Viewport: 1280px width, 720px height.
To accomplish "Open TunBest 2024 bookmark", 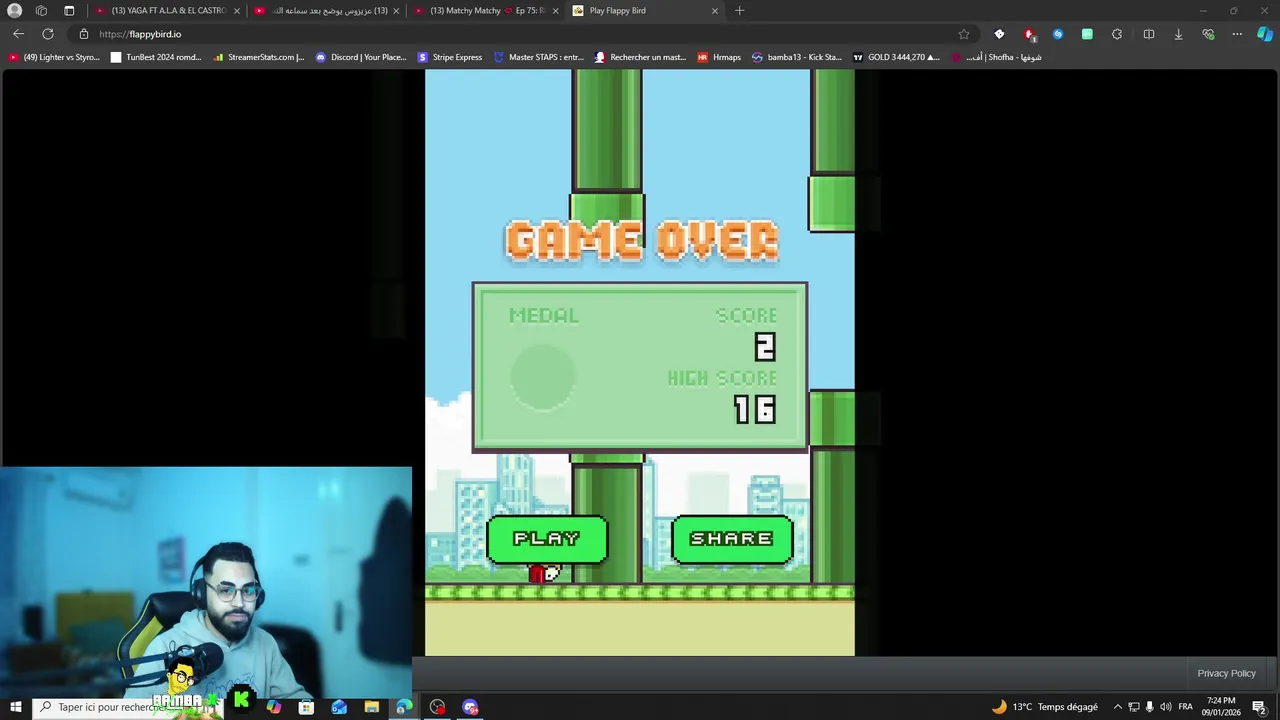I will (x=157, y=57).
